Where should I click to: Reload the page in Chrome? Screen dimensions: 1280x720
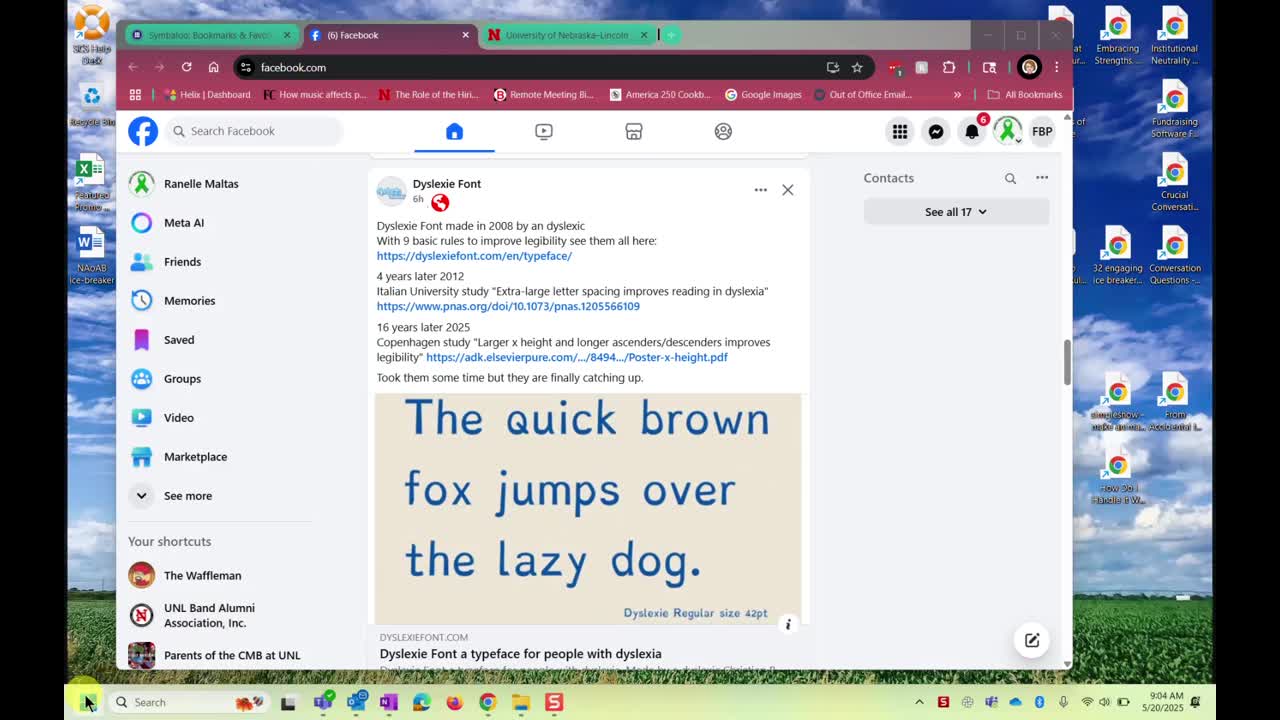pos(186,67)
